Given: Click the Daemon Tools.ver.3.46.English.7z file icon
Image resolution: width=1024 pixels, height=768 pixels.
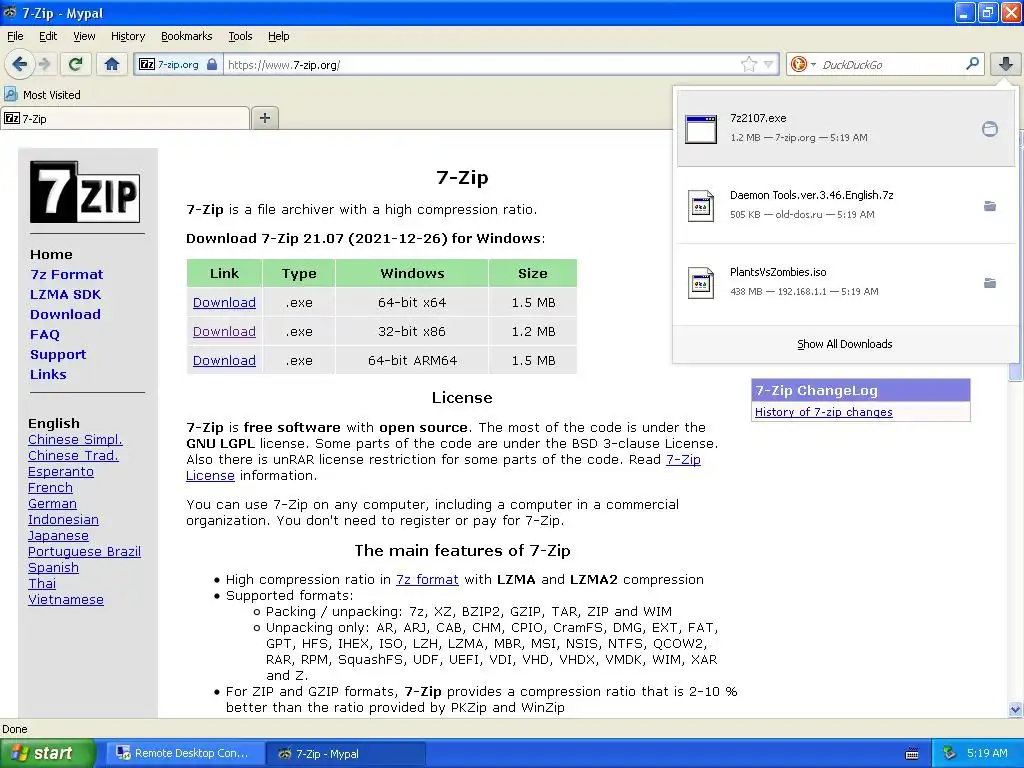Looking at the screenshot, I should 701,206.
